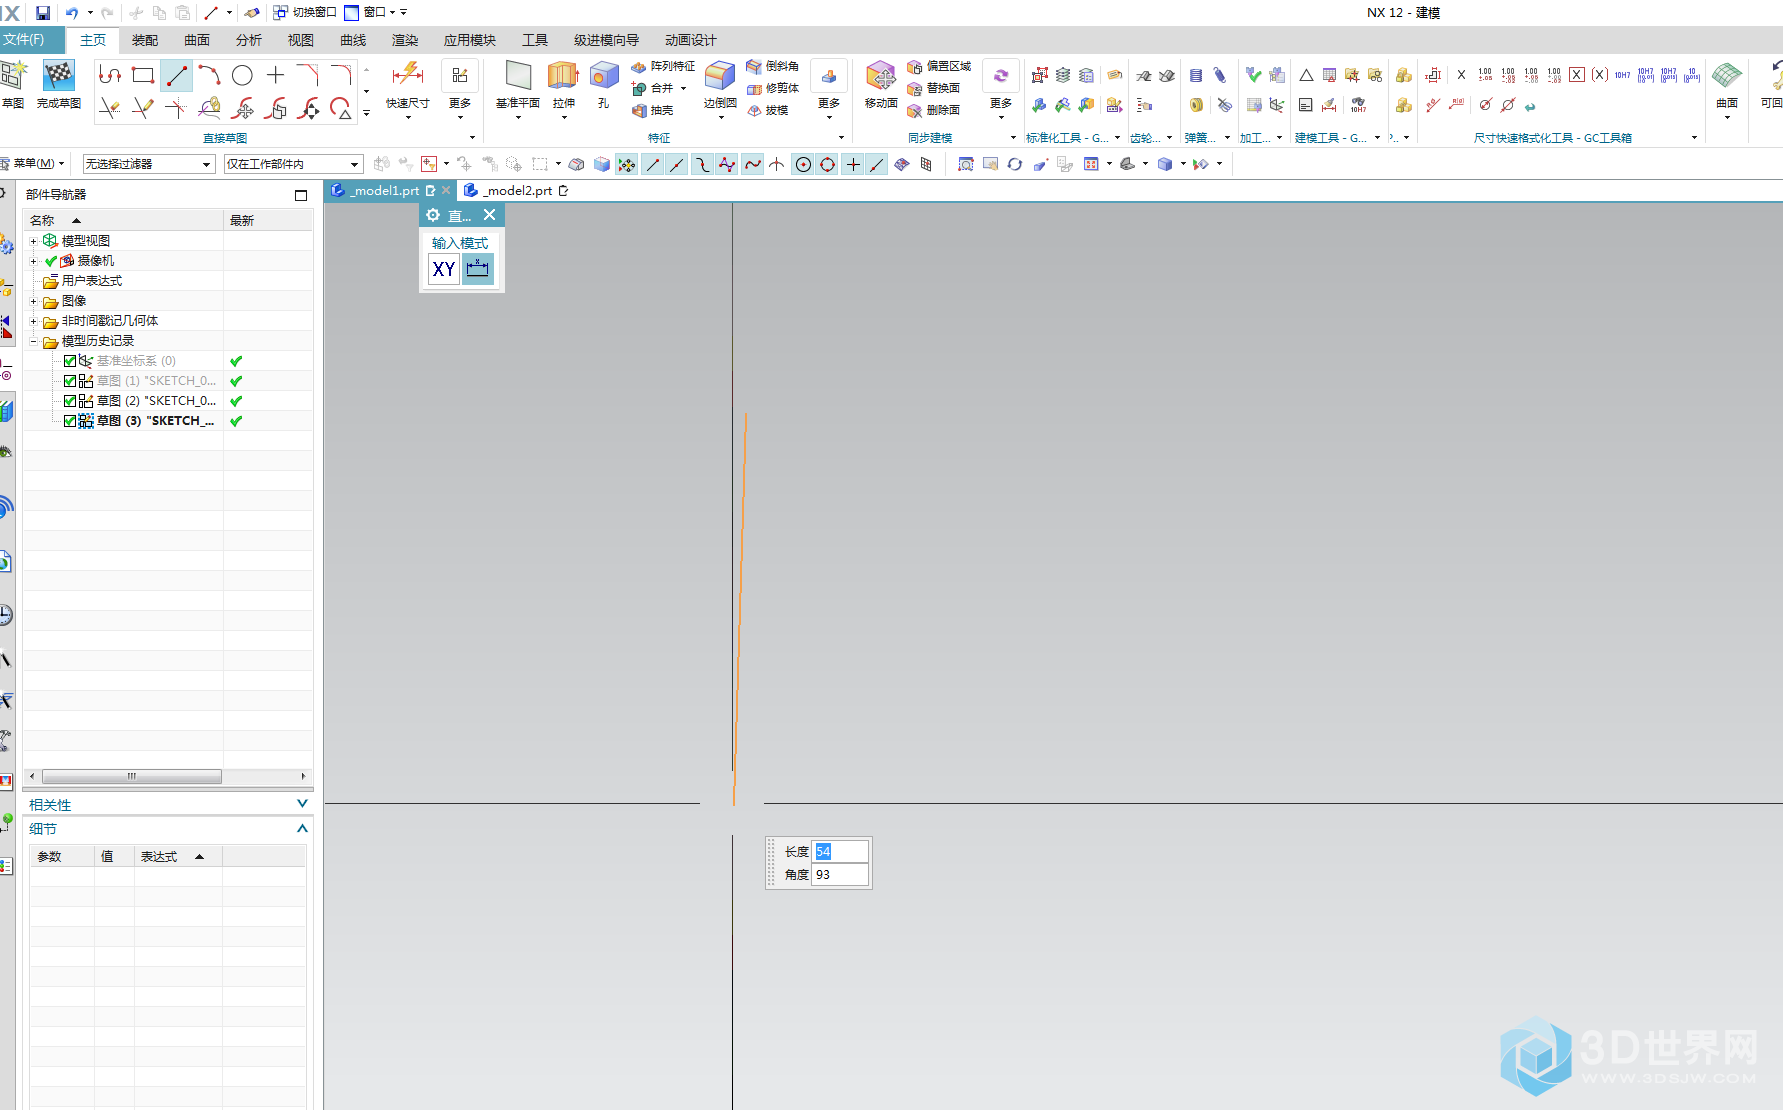
Task: Click the Save icon in title bar
Action: click(x=43, y=13)
